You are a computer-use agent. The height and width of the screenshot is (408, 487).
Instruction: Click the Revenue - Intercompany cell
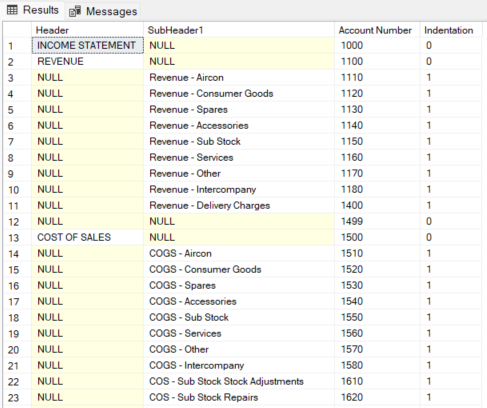tap(239, 189)
